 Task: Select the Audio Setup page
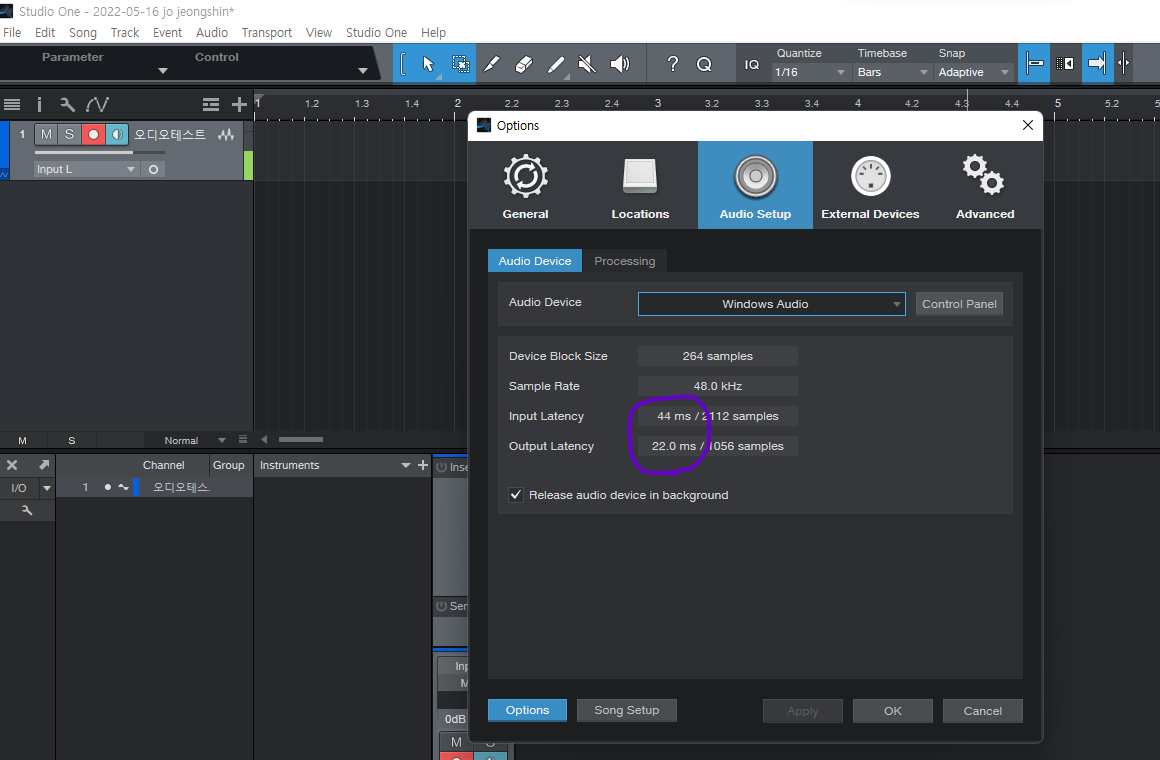755,186
